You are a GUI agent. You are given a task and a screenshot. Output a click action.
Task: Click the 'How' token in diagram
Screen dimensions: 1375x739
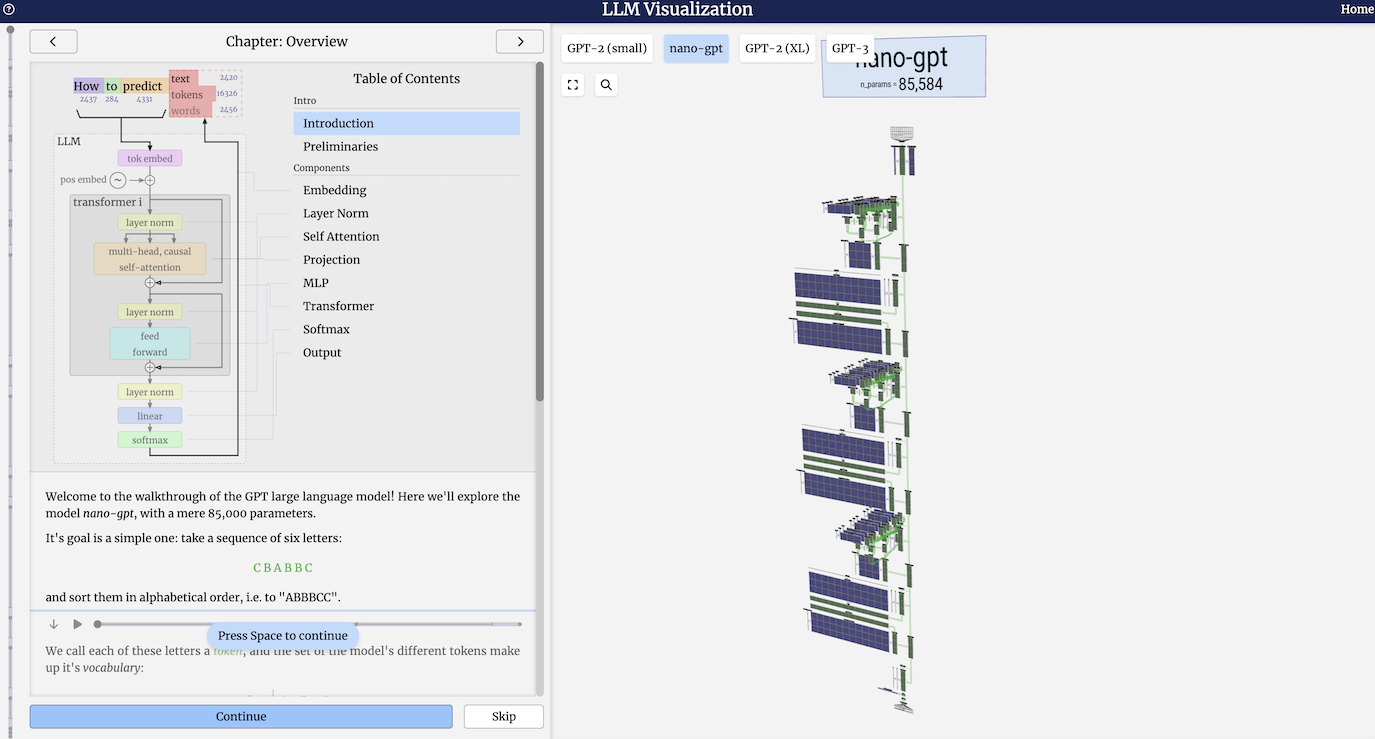(87, 86)
